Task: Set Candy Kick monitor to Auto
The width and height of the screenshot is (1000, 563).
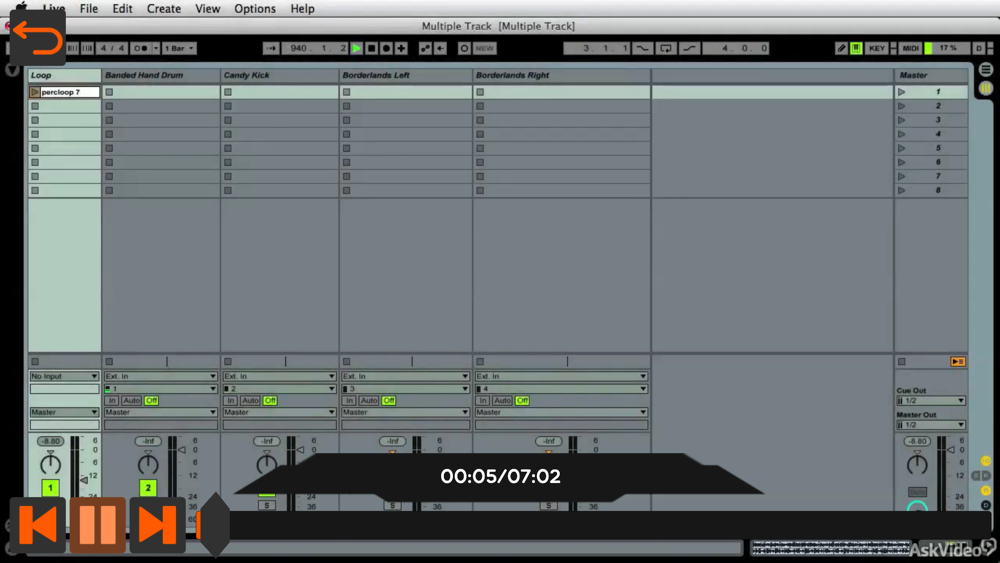Action: (250, 400)
